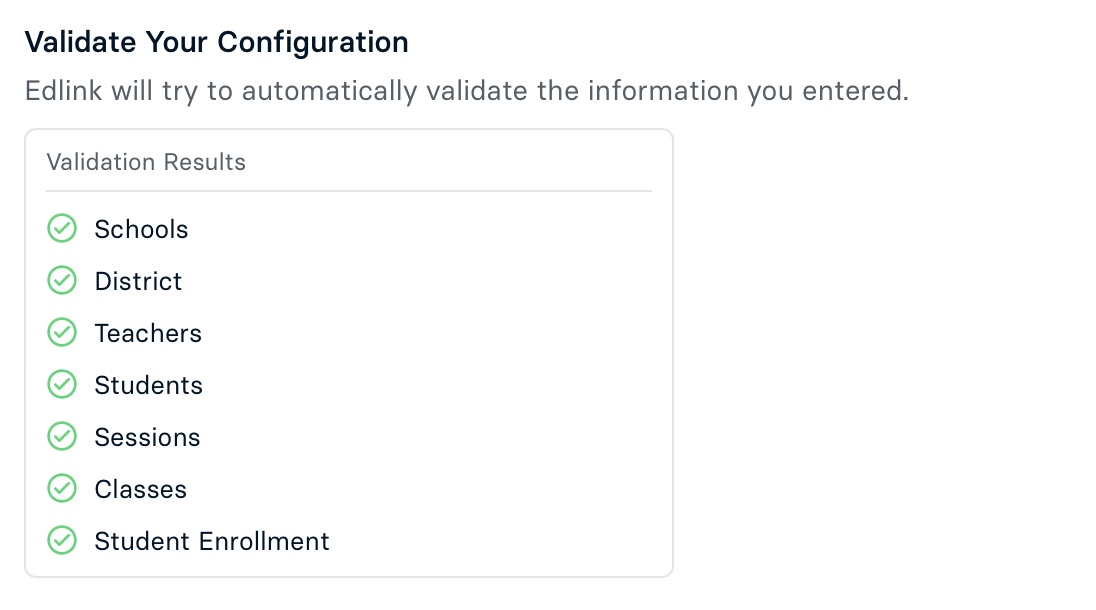
Task: Select the Classes validation result label
Action: tap(140, 489)
